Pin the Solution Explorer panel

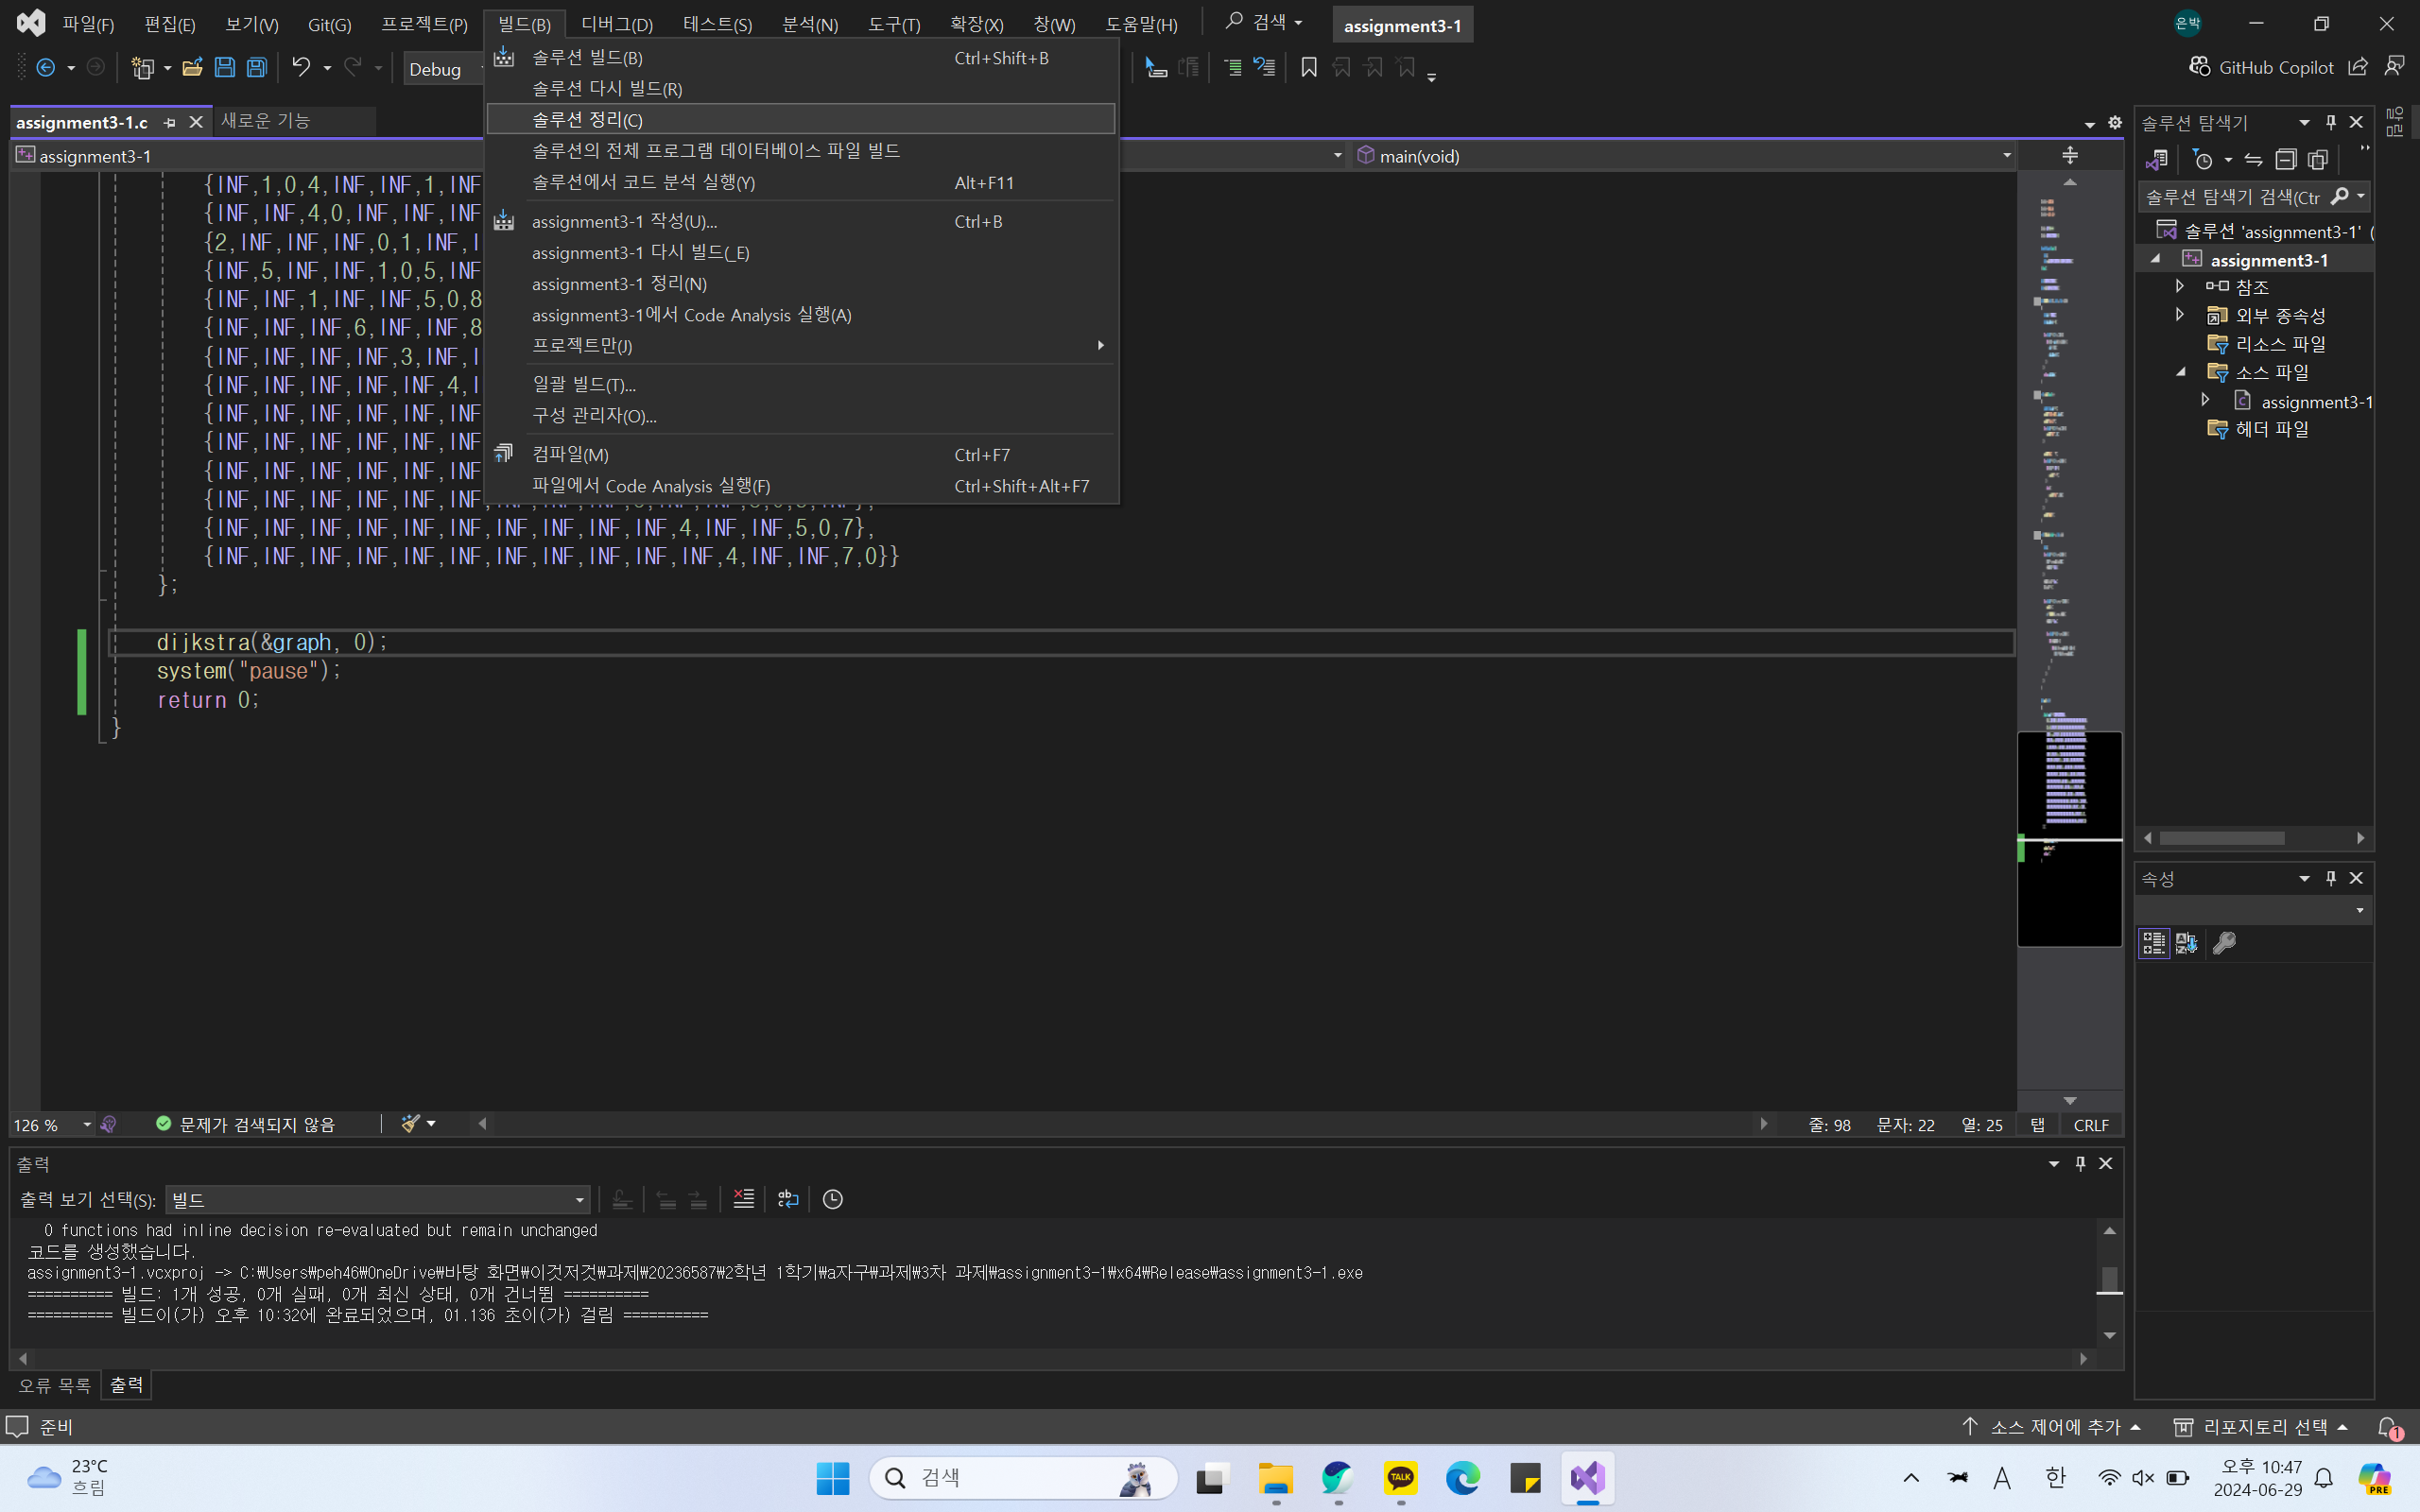click(x=2330, y=122)
